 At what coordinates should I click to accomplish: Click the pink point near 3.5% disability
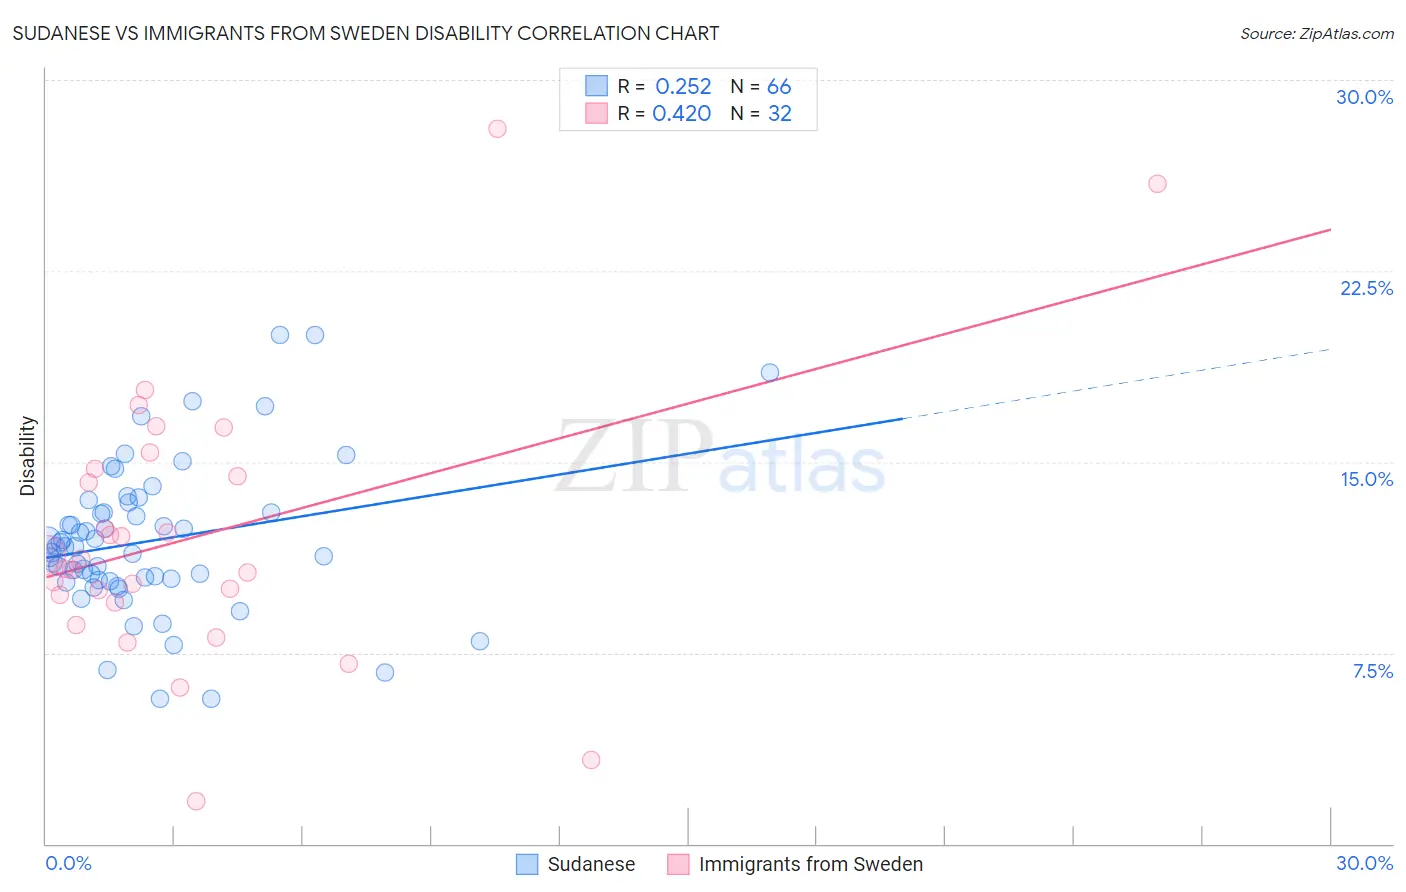[591, 760]
